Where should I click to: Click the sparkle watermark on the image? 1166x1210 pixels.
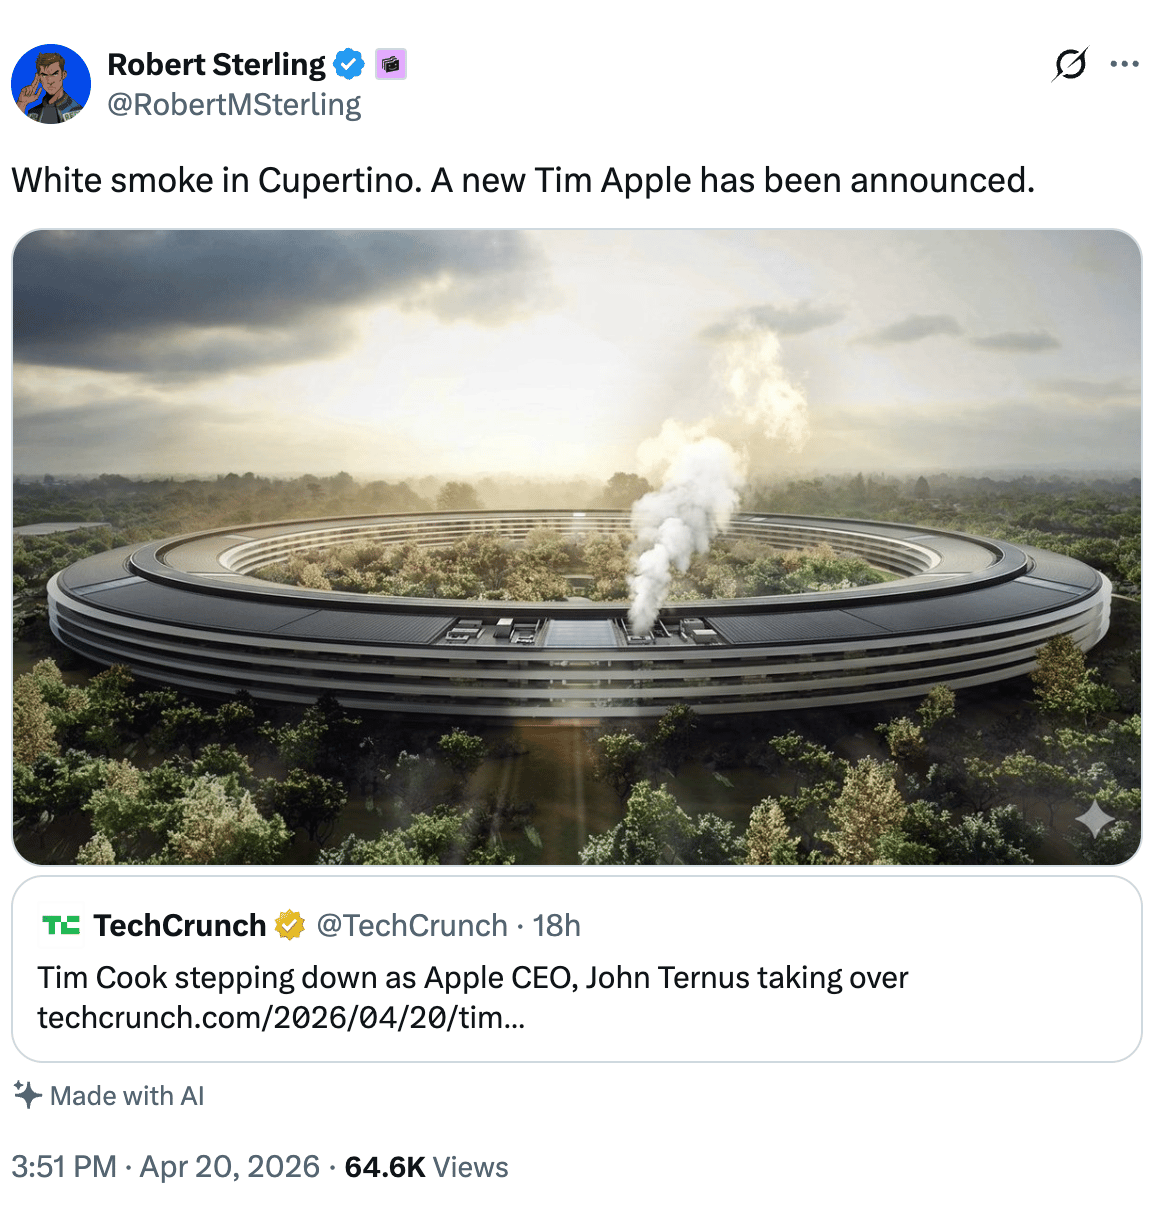point(1095,820)
